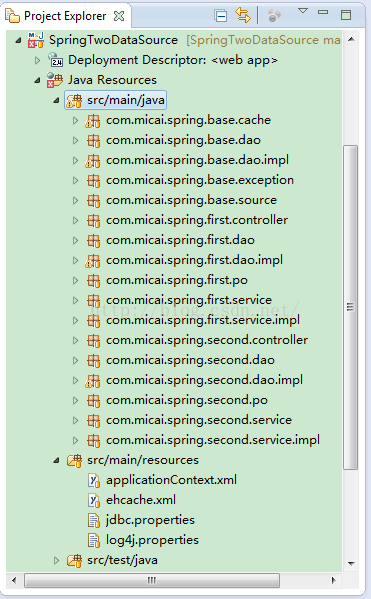This screenshot has width=371, height=599.
Task: Click com.micai.spring.first.service package icon
Action: tap(94, 301)
